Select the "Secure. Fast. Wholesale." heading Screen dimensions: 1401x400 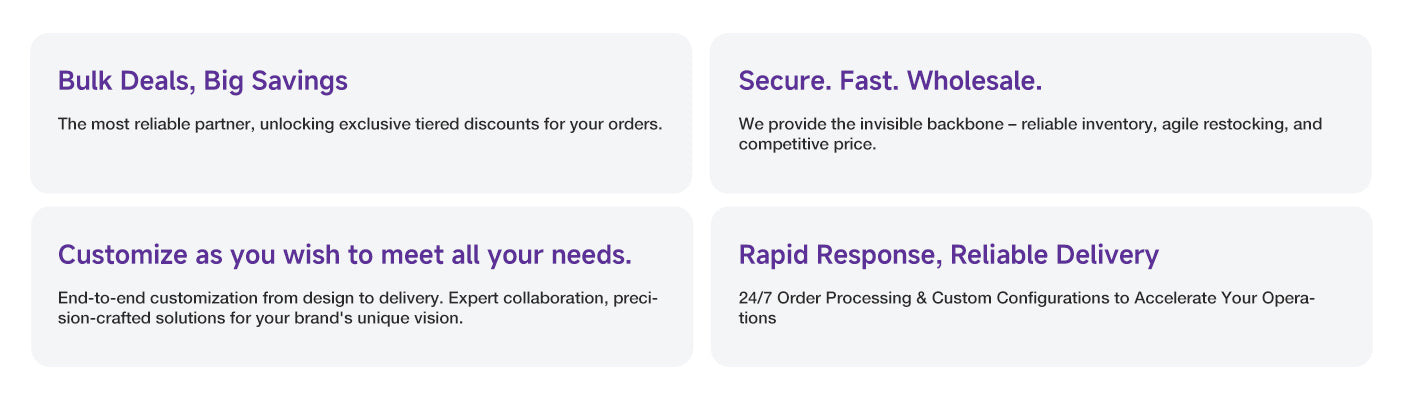pos(890,81)
